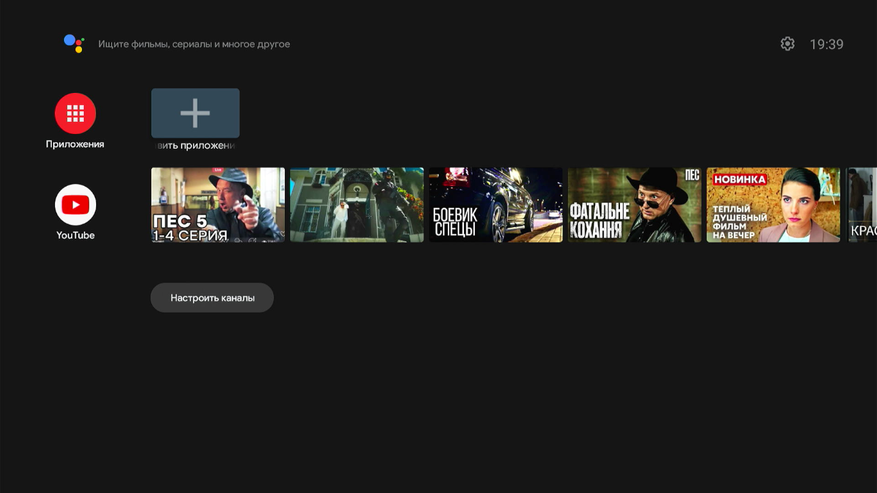
Task: Launch the YouTube channel icon
Action: pyautogui.click(x=76, y=205)
